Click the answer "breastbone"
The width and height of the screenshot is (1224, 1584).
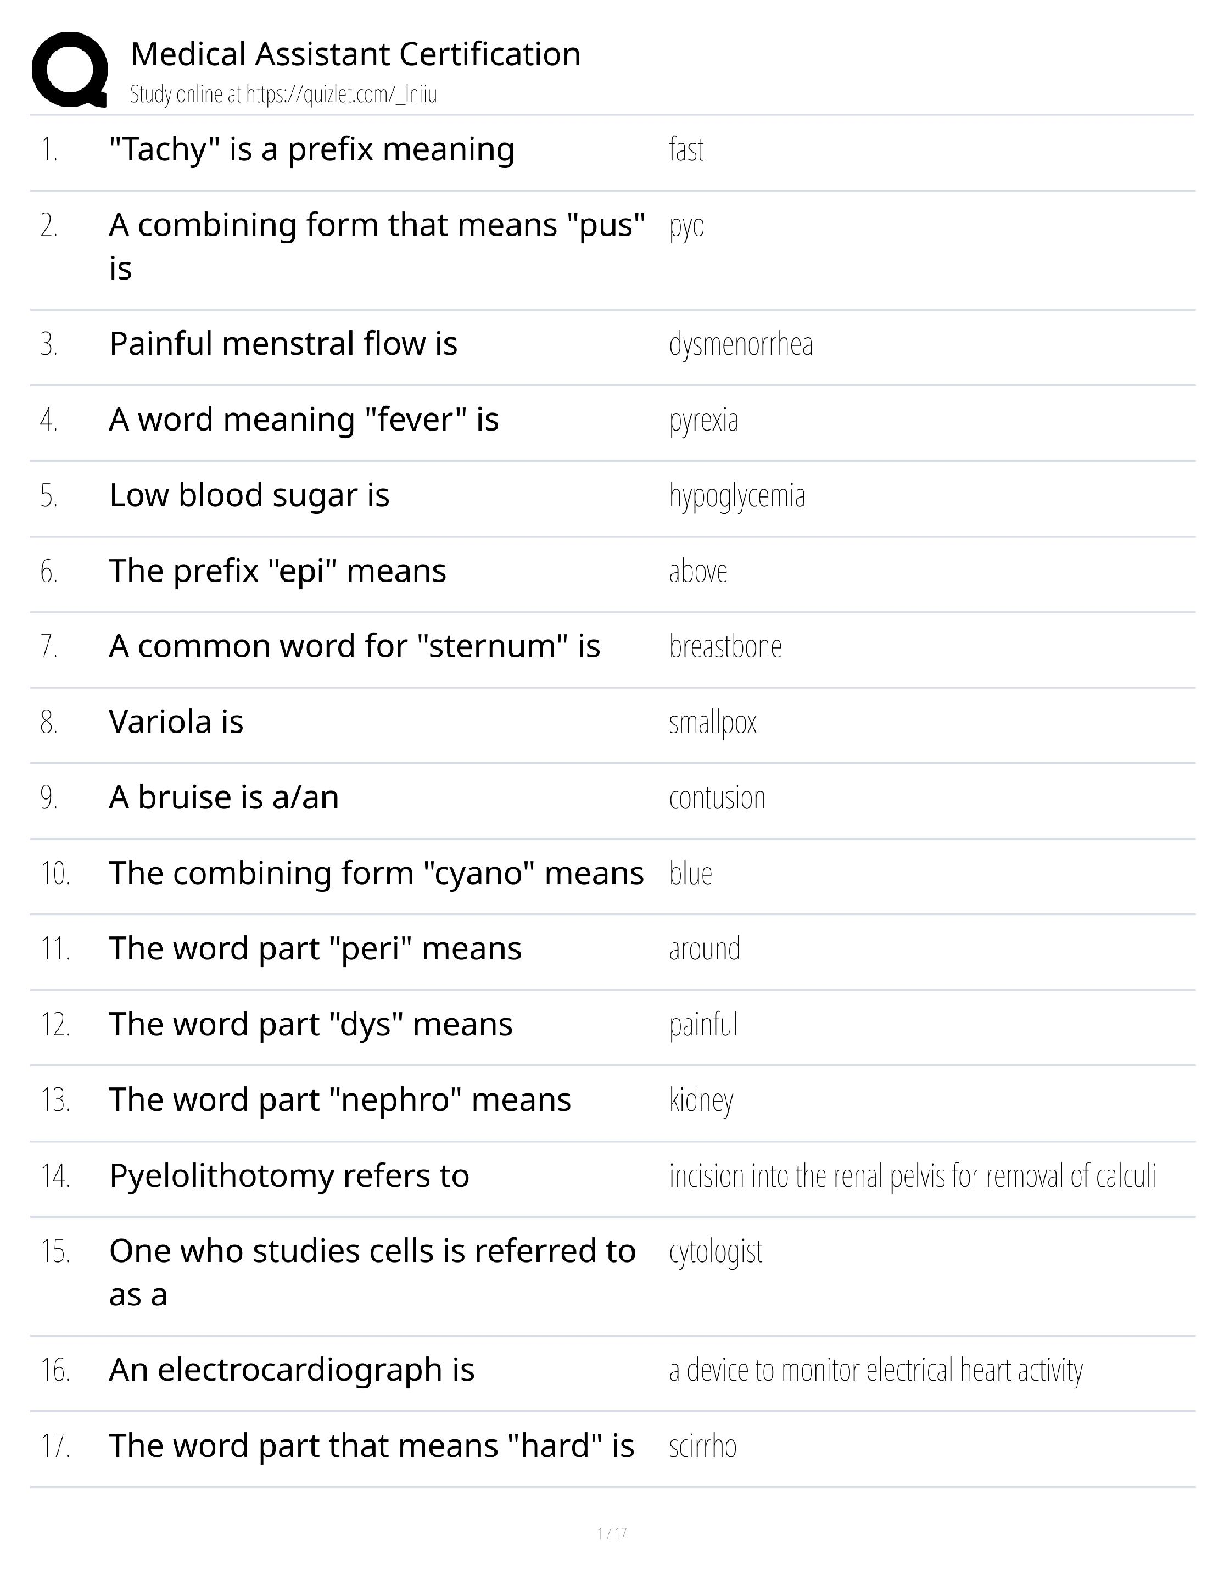pos(725,647)
